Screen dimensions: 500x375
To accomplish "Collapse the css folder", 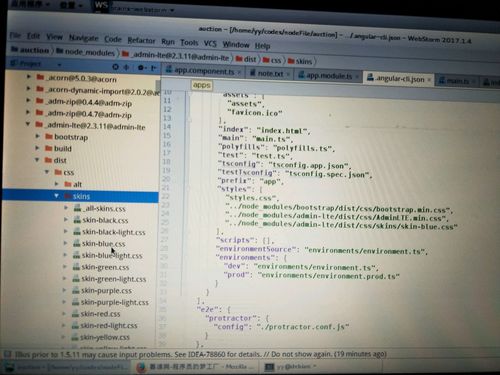I will 47,172.
